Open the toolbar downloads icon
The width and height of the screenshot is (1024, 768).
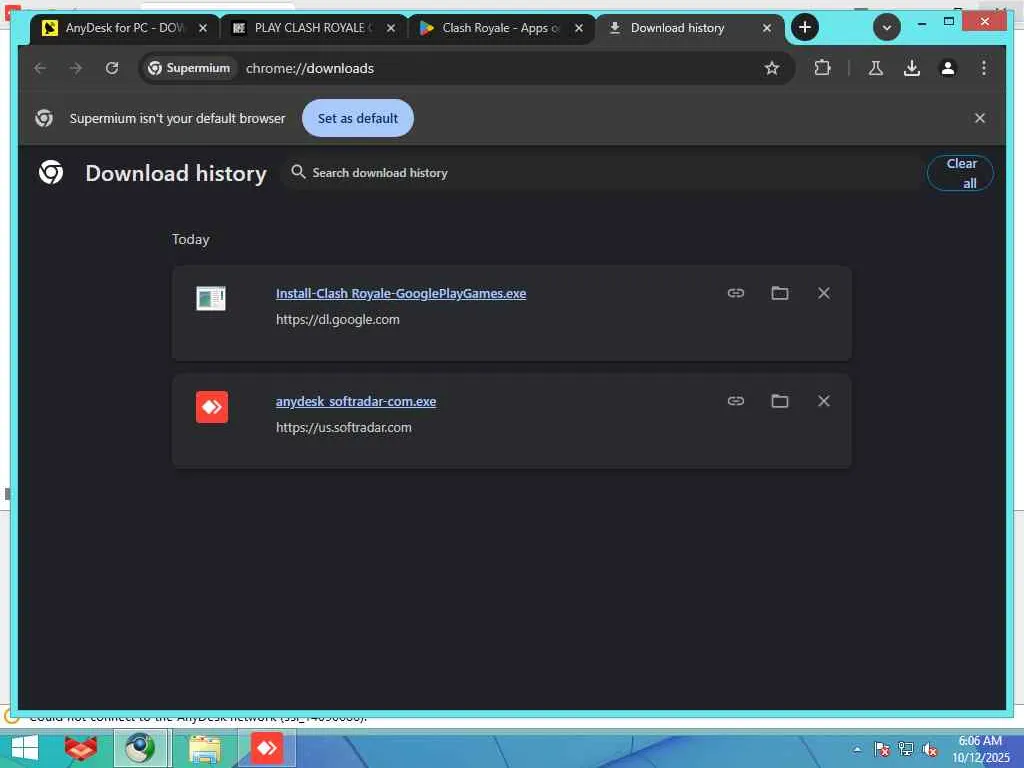tap(912, 68)
